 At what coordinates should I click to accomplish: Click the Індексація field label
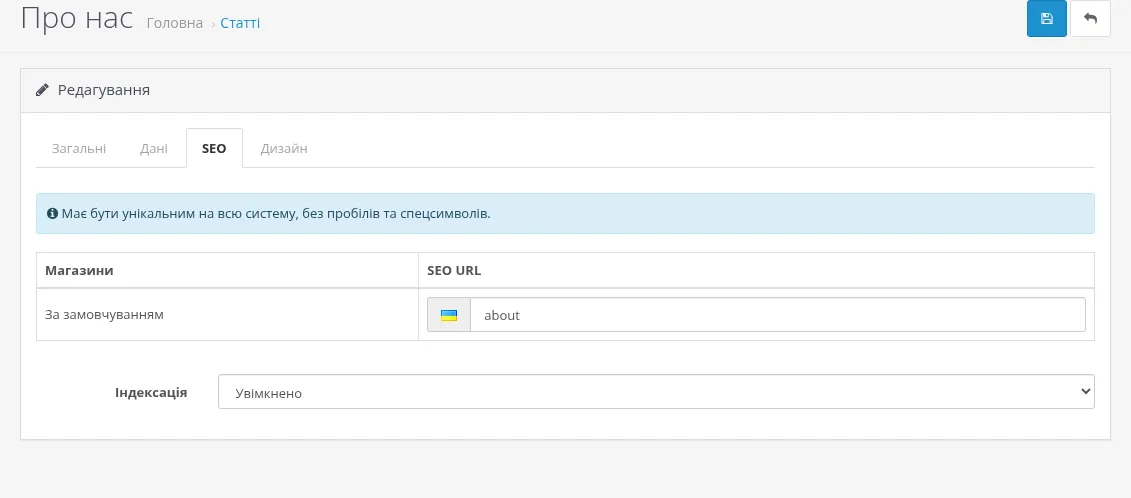[151, 393]
